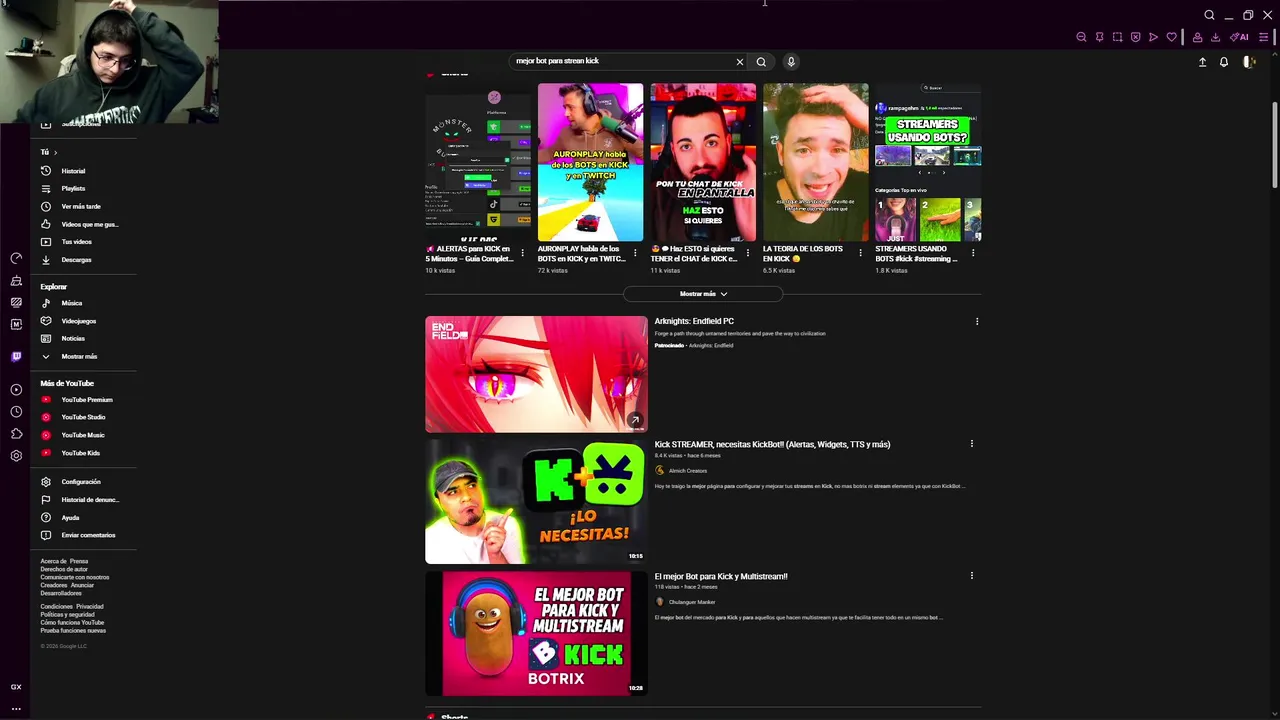Open 'Kick STREAMER, necesitas KickBot' video title
The height and width of the screenshot is (720, 1280).
(x=772, y=444)
